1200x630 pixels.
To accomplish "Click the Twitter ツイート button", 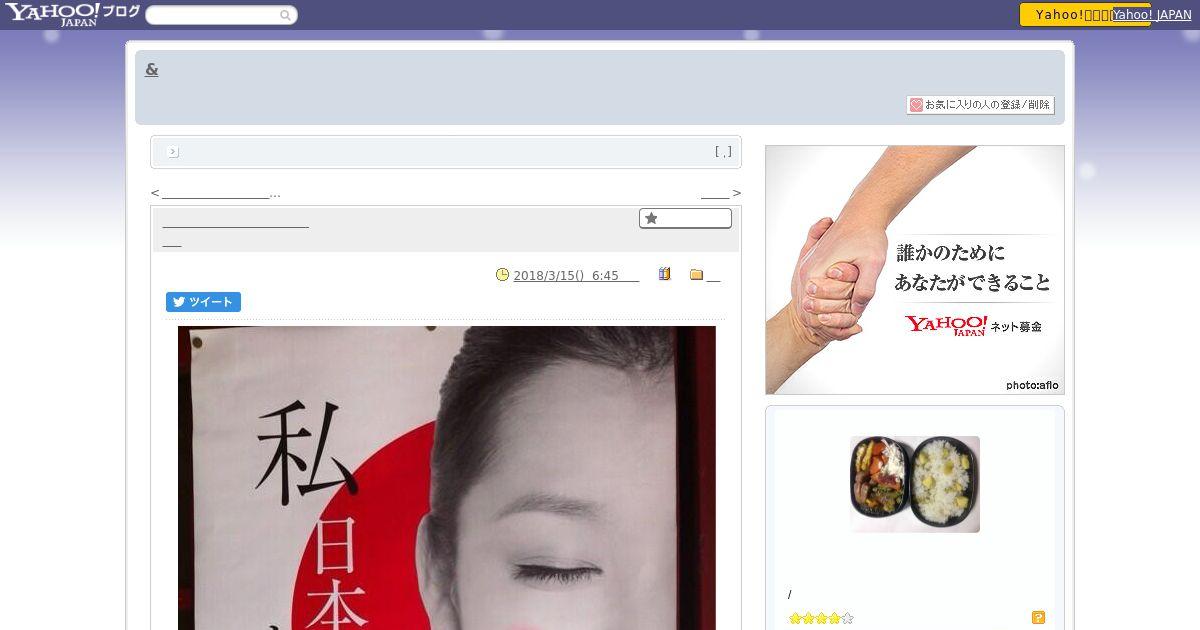I will tap(203, 302).
